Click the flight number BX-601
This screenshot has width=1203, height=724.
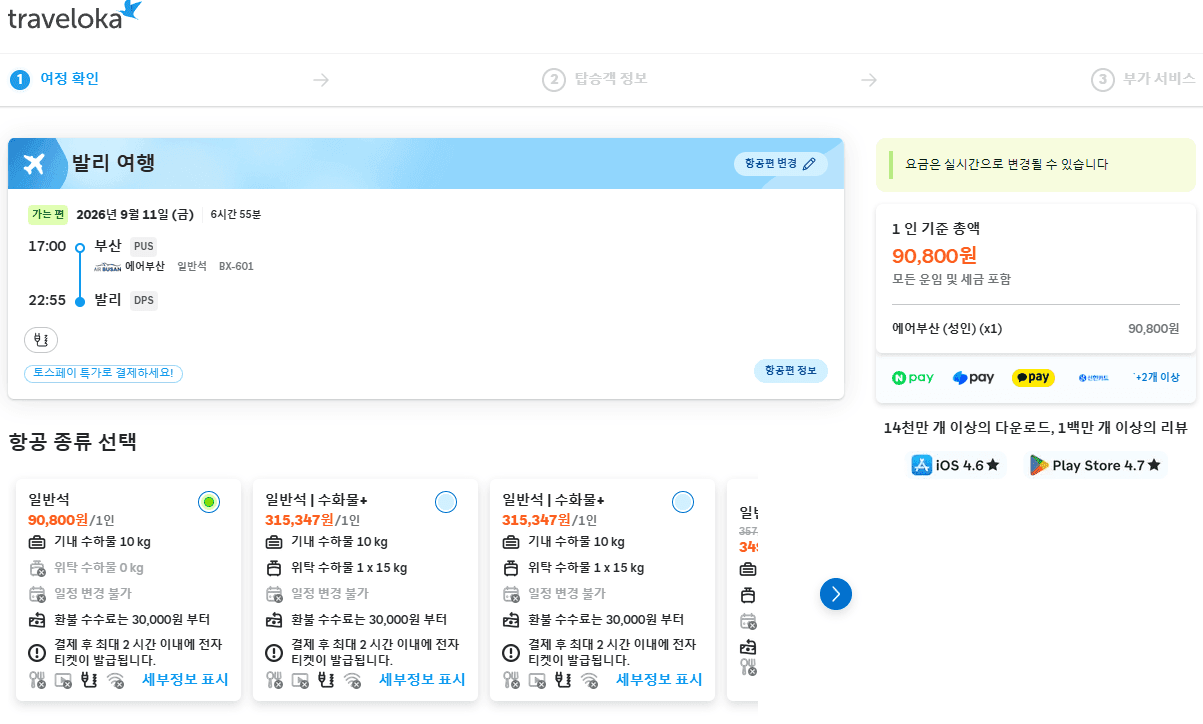click(236, 267)
